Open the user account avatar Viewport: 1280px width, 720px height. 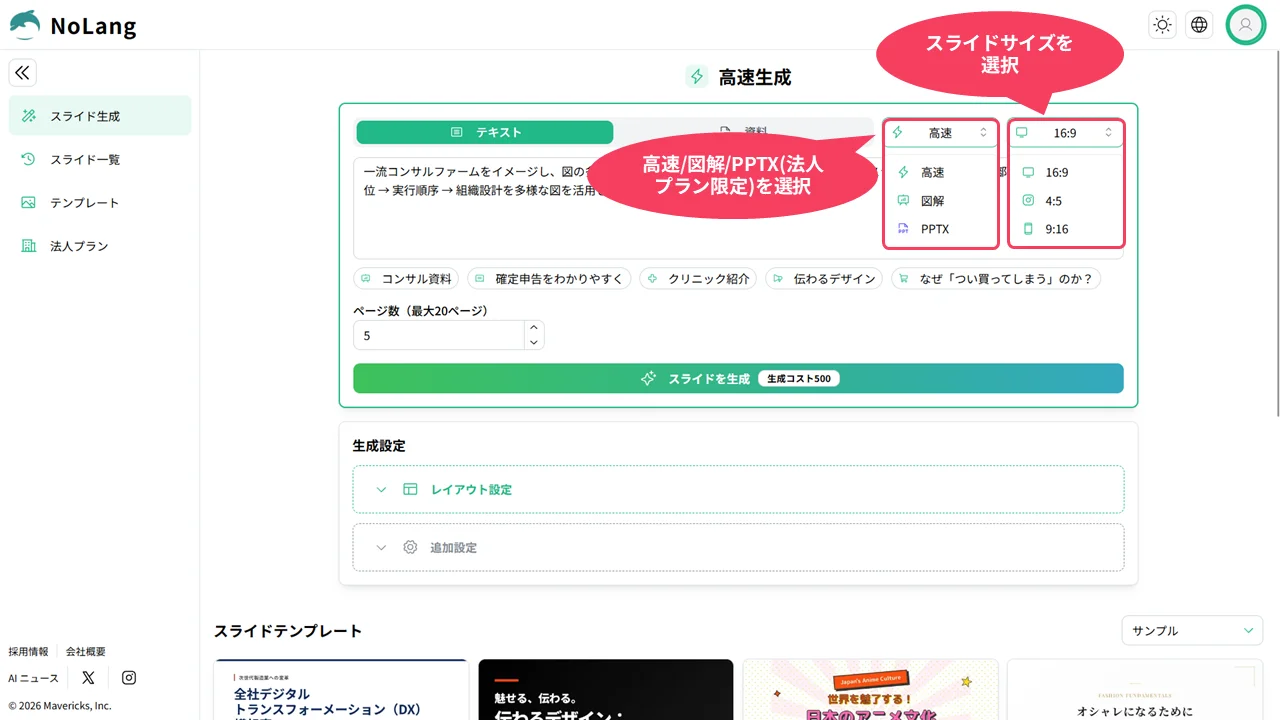(1246, 25)
